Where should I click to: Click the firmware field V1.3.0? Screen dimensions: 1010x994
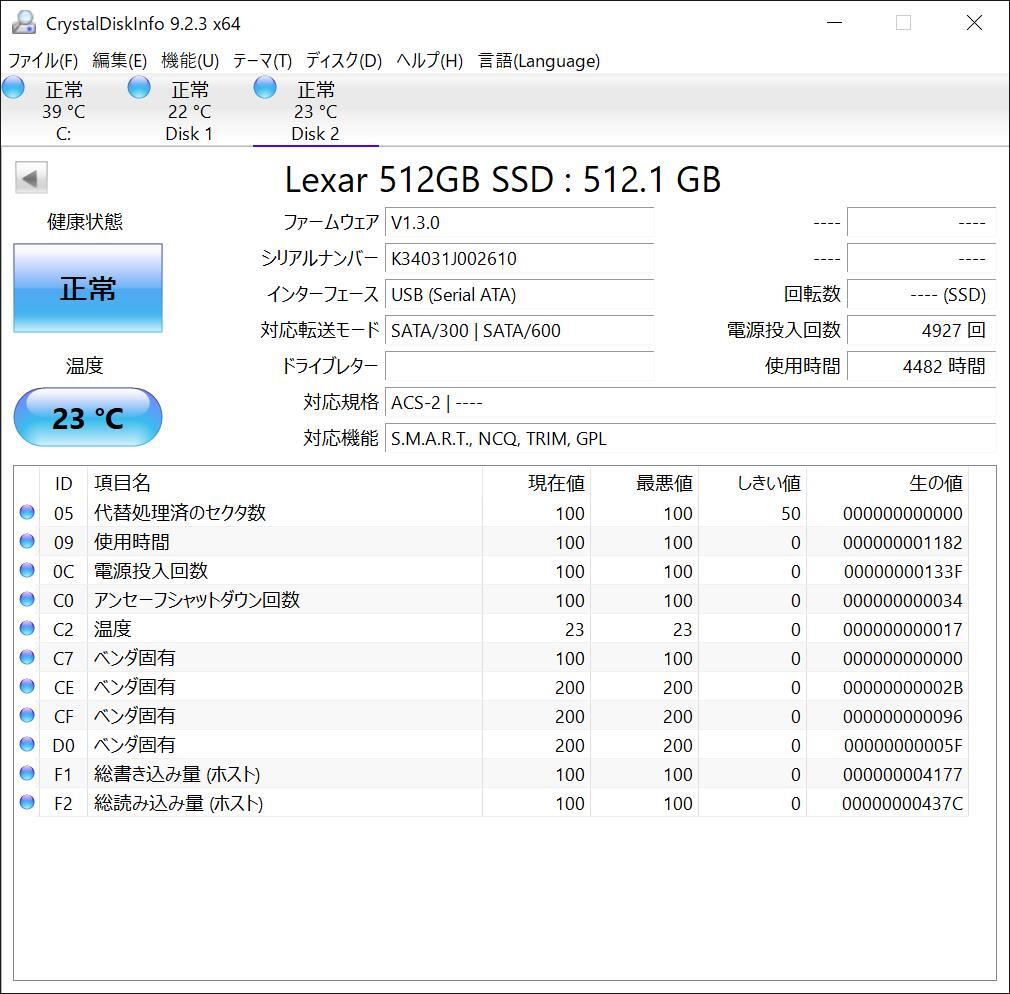[519, 223]
